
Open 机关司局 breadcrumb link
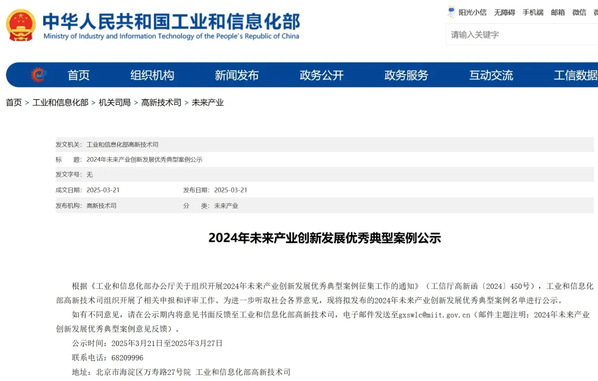pyautogui.click(x=115, y=103)
